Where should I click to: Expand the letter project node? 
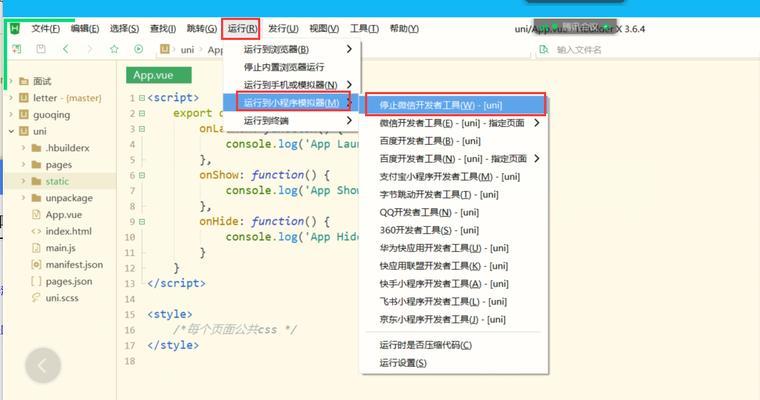(11, 98)
